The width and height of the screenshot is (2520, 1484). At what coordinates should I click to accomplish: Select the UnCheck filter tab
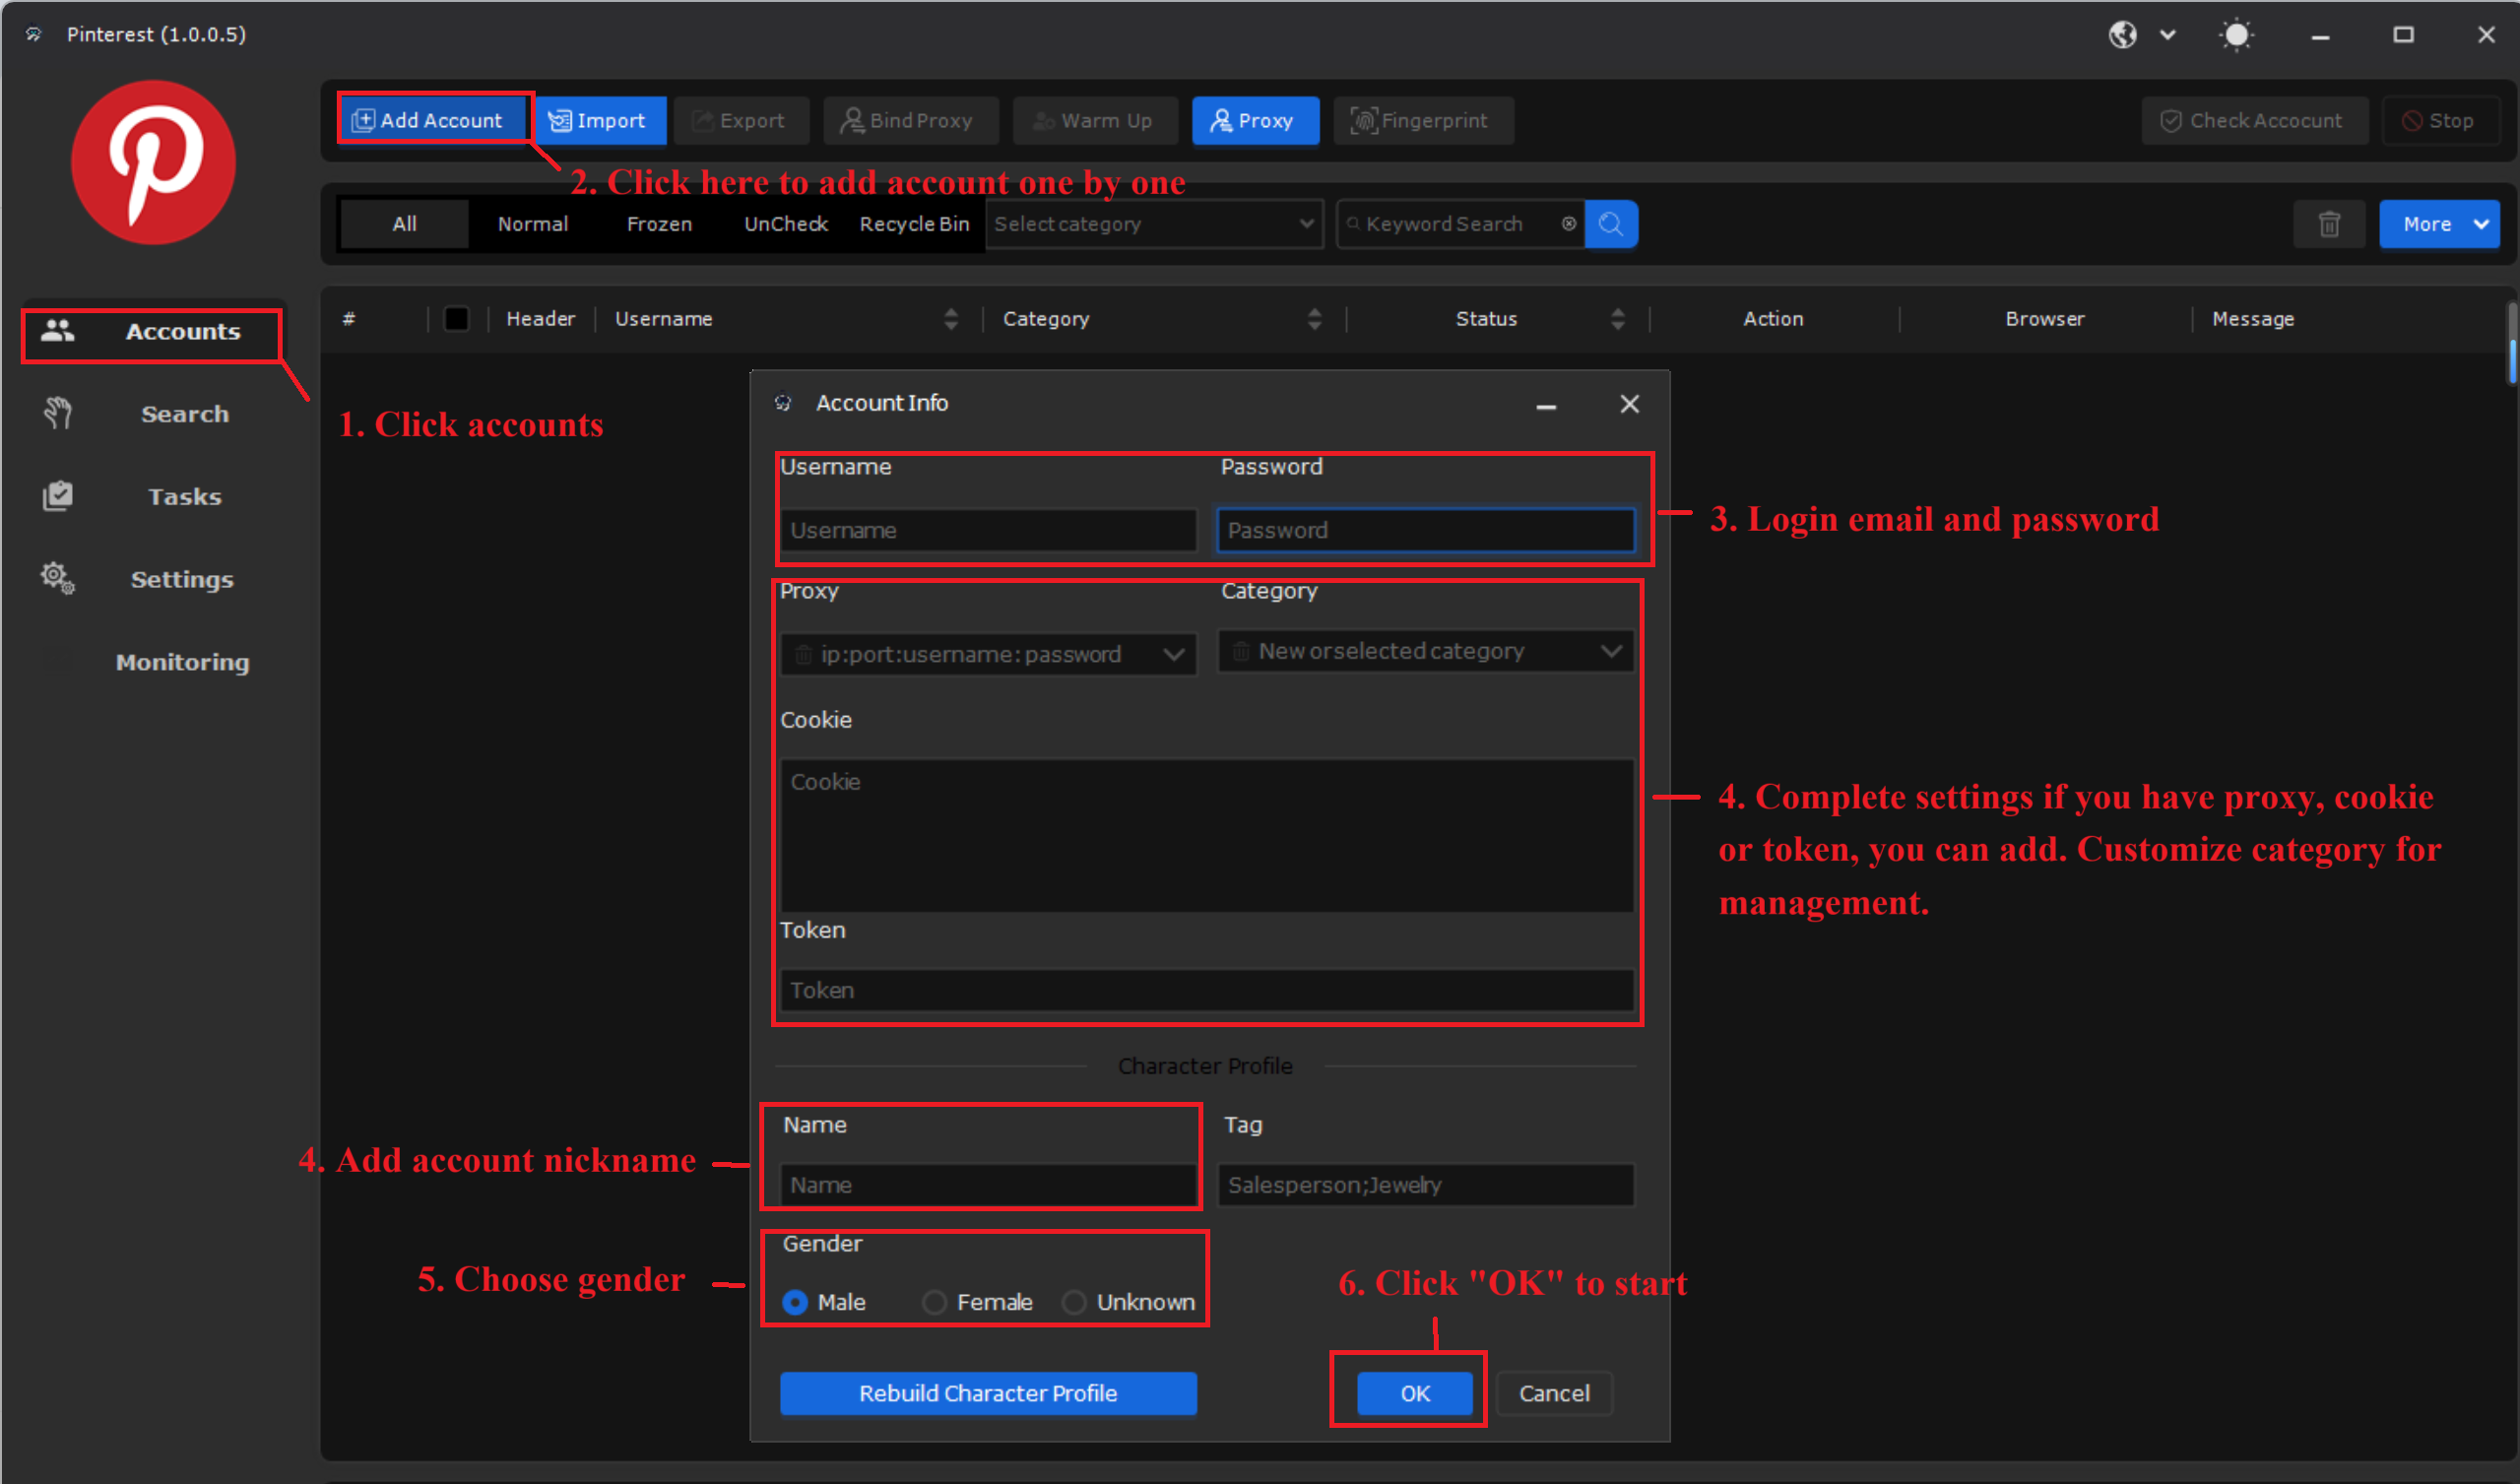pos(786,224)
